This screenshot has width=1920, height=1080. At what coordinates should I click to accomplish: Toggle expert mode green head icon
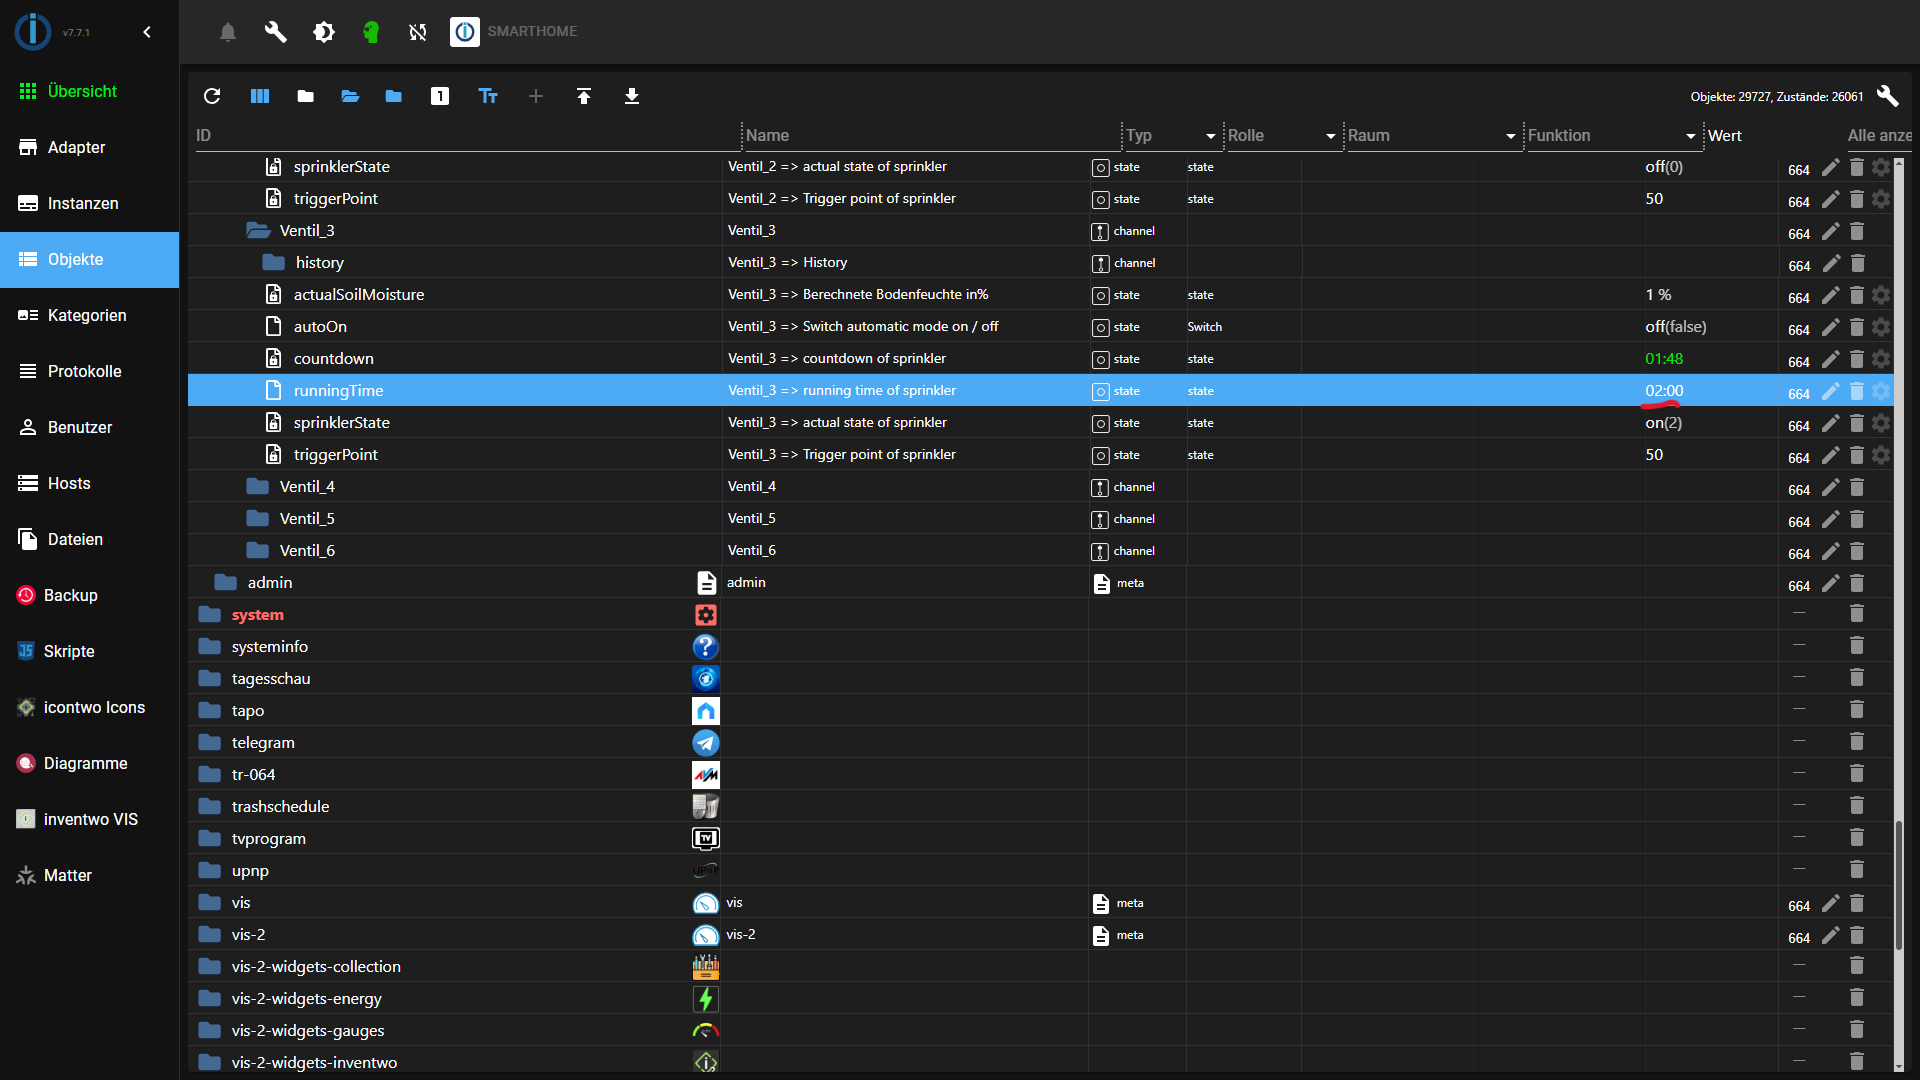pyautogui.click(x=371, y=32)
